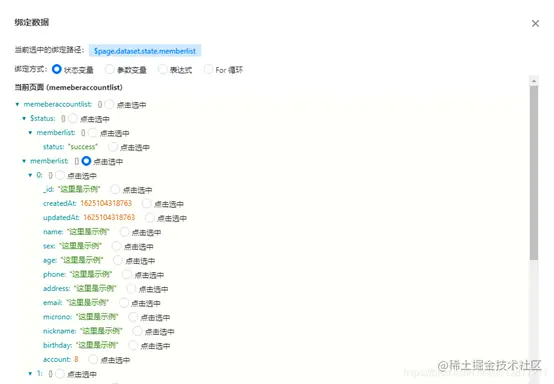The image size is (554, 384).
Task: Collapse array item 1 node
Action: [30, 373]
